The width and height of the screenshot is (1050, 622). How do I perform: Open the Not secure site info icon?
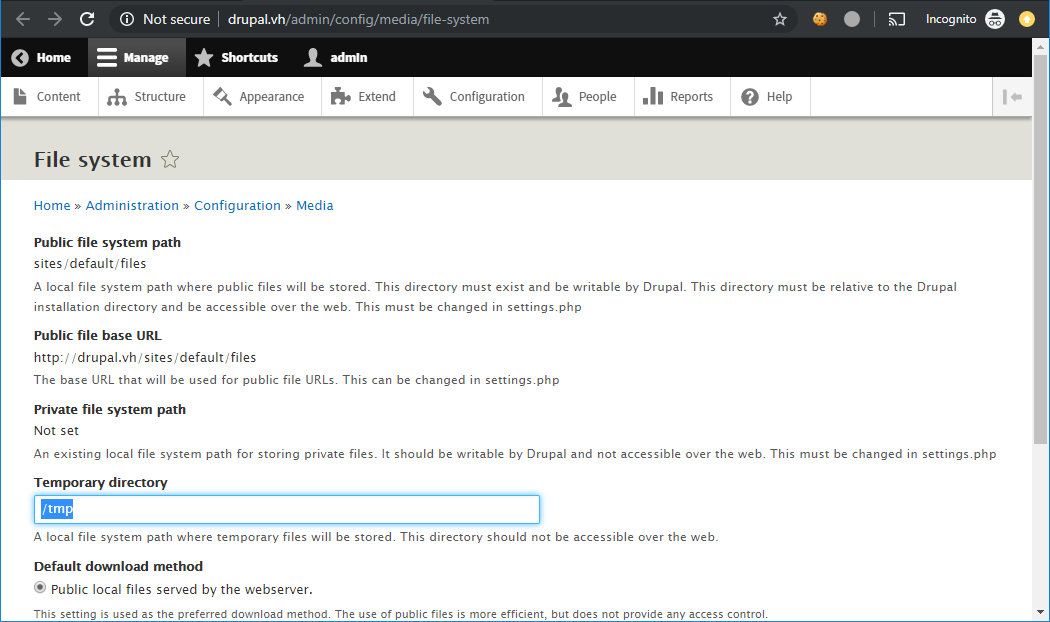[x=127, y=19]
